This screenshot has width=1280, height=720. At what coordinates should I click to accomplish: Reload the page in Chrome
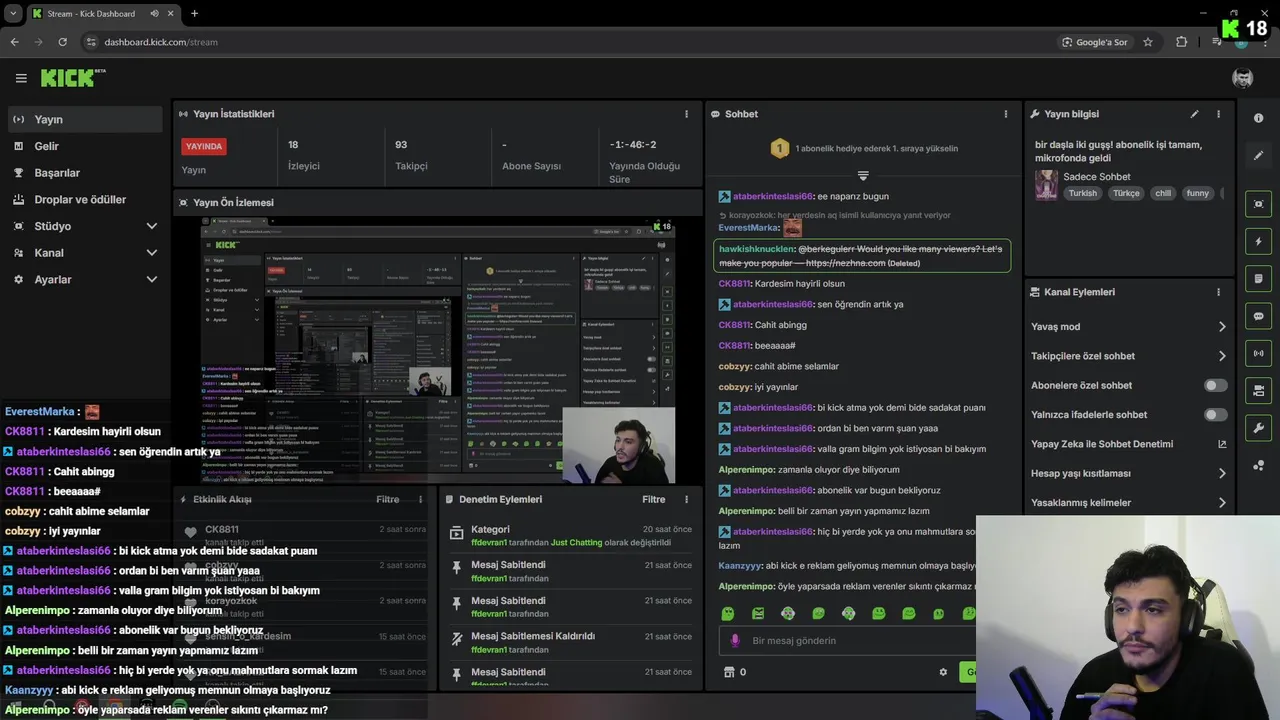pyautogui.click(x=62, y=42)
